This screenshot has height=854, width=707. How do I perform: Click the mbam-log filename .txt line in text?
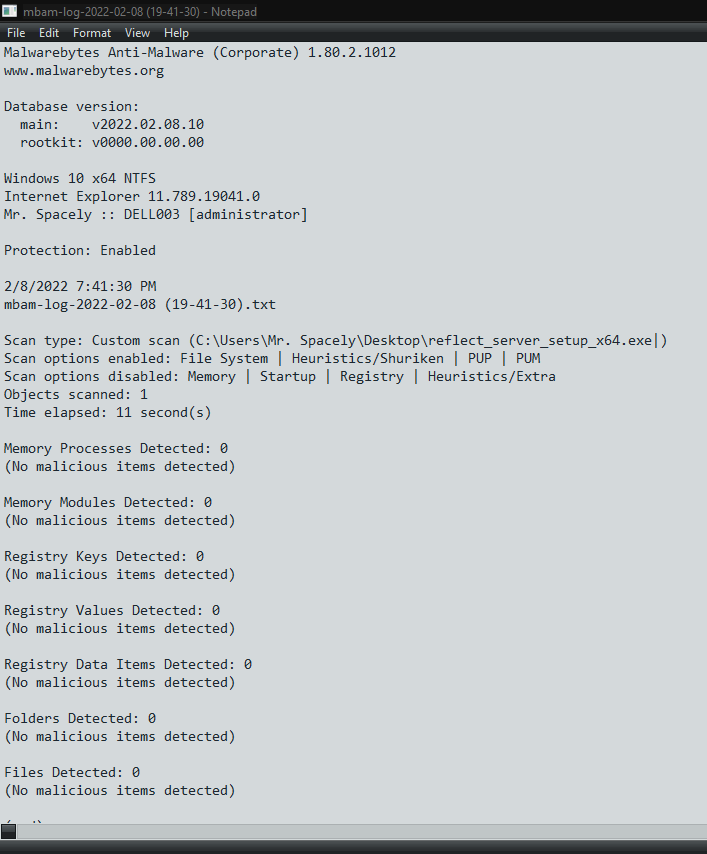(x=140, y=304)
